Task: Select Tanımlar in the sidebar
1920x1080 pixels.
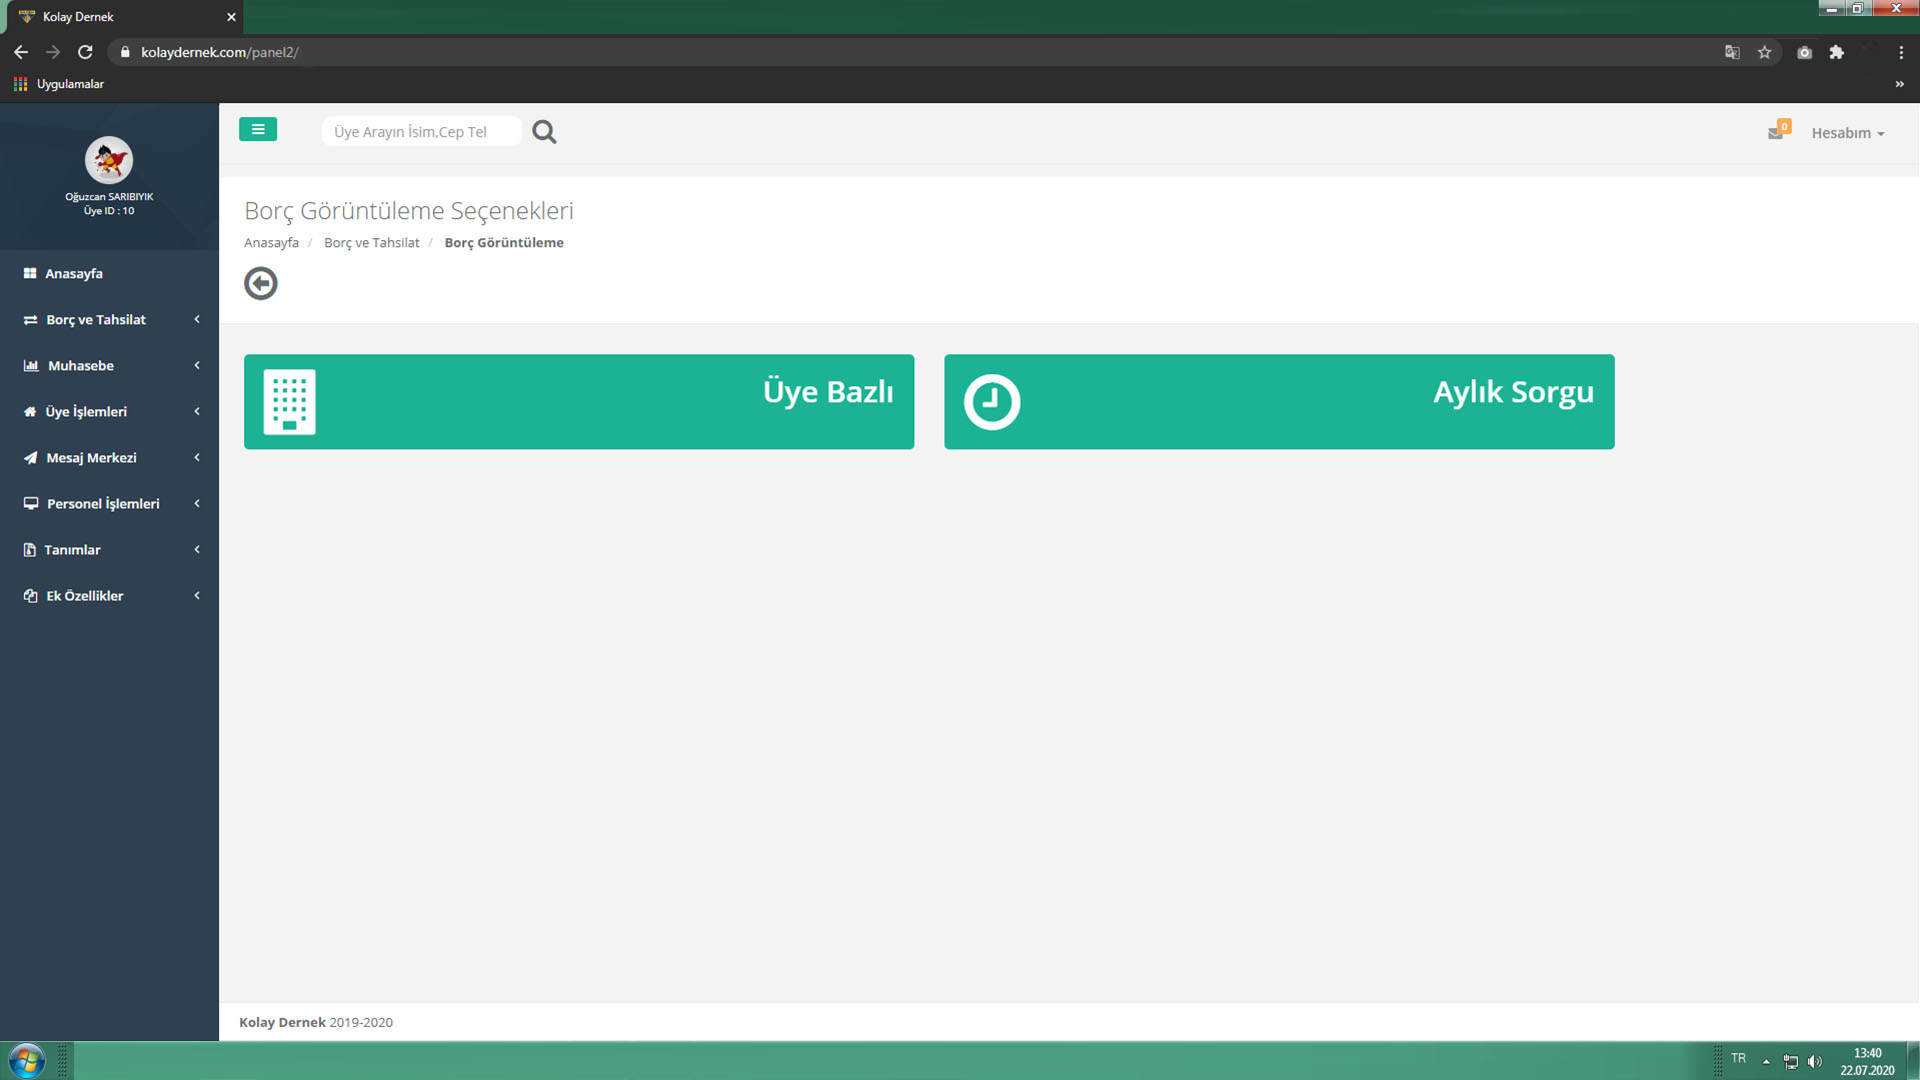Action: coord(109,550)
